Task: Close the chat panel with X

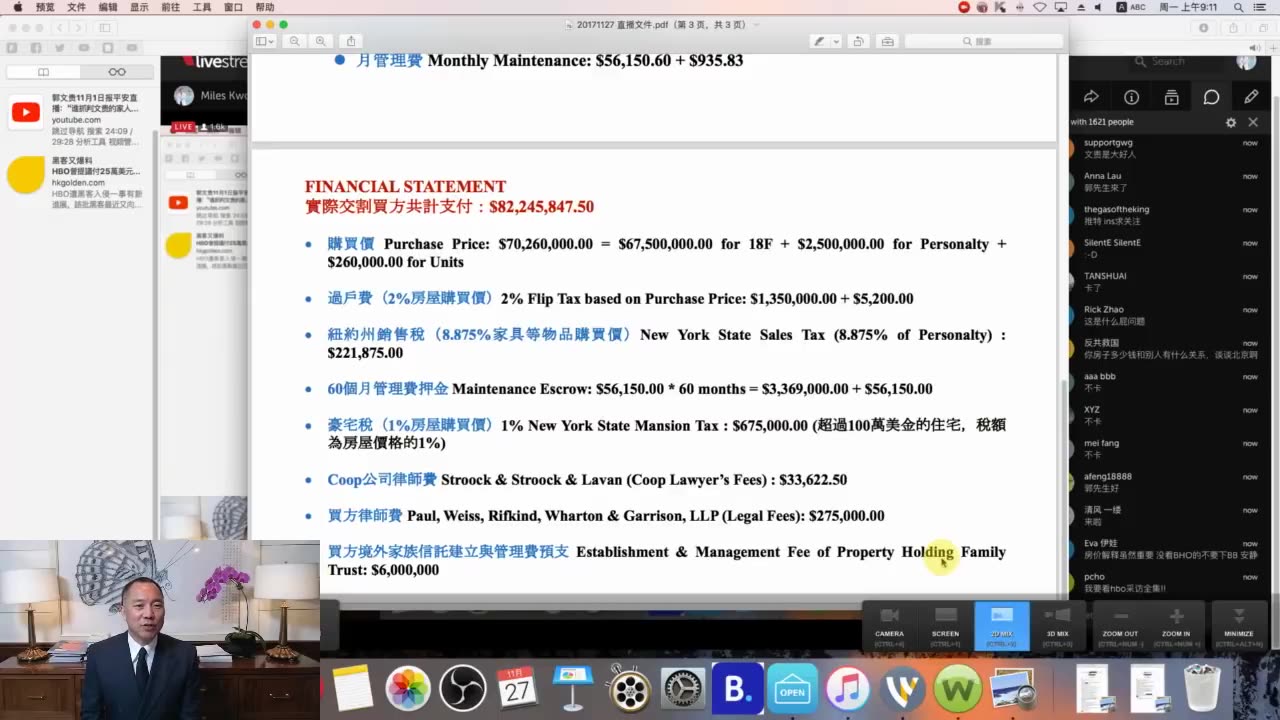Action: tap(1253, 122)
